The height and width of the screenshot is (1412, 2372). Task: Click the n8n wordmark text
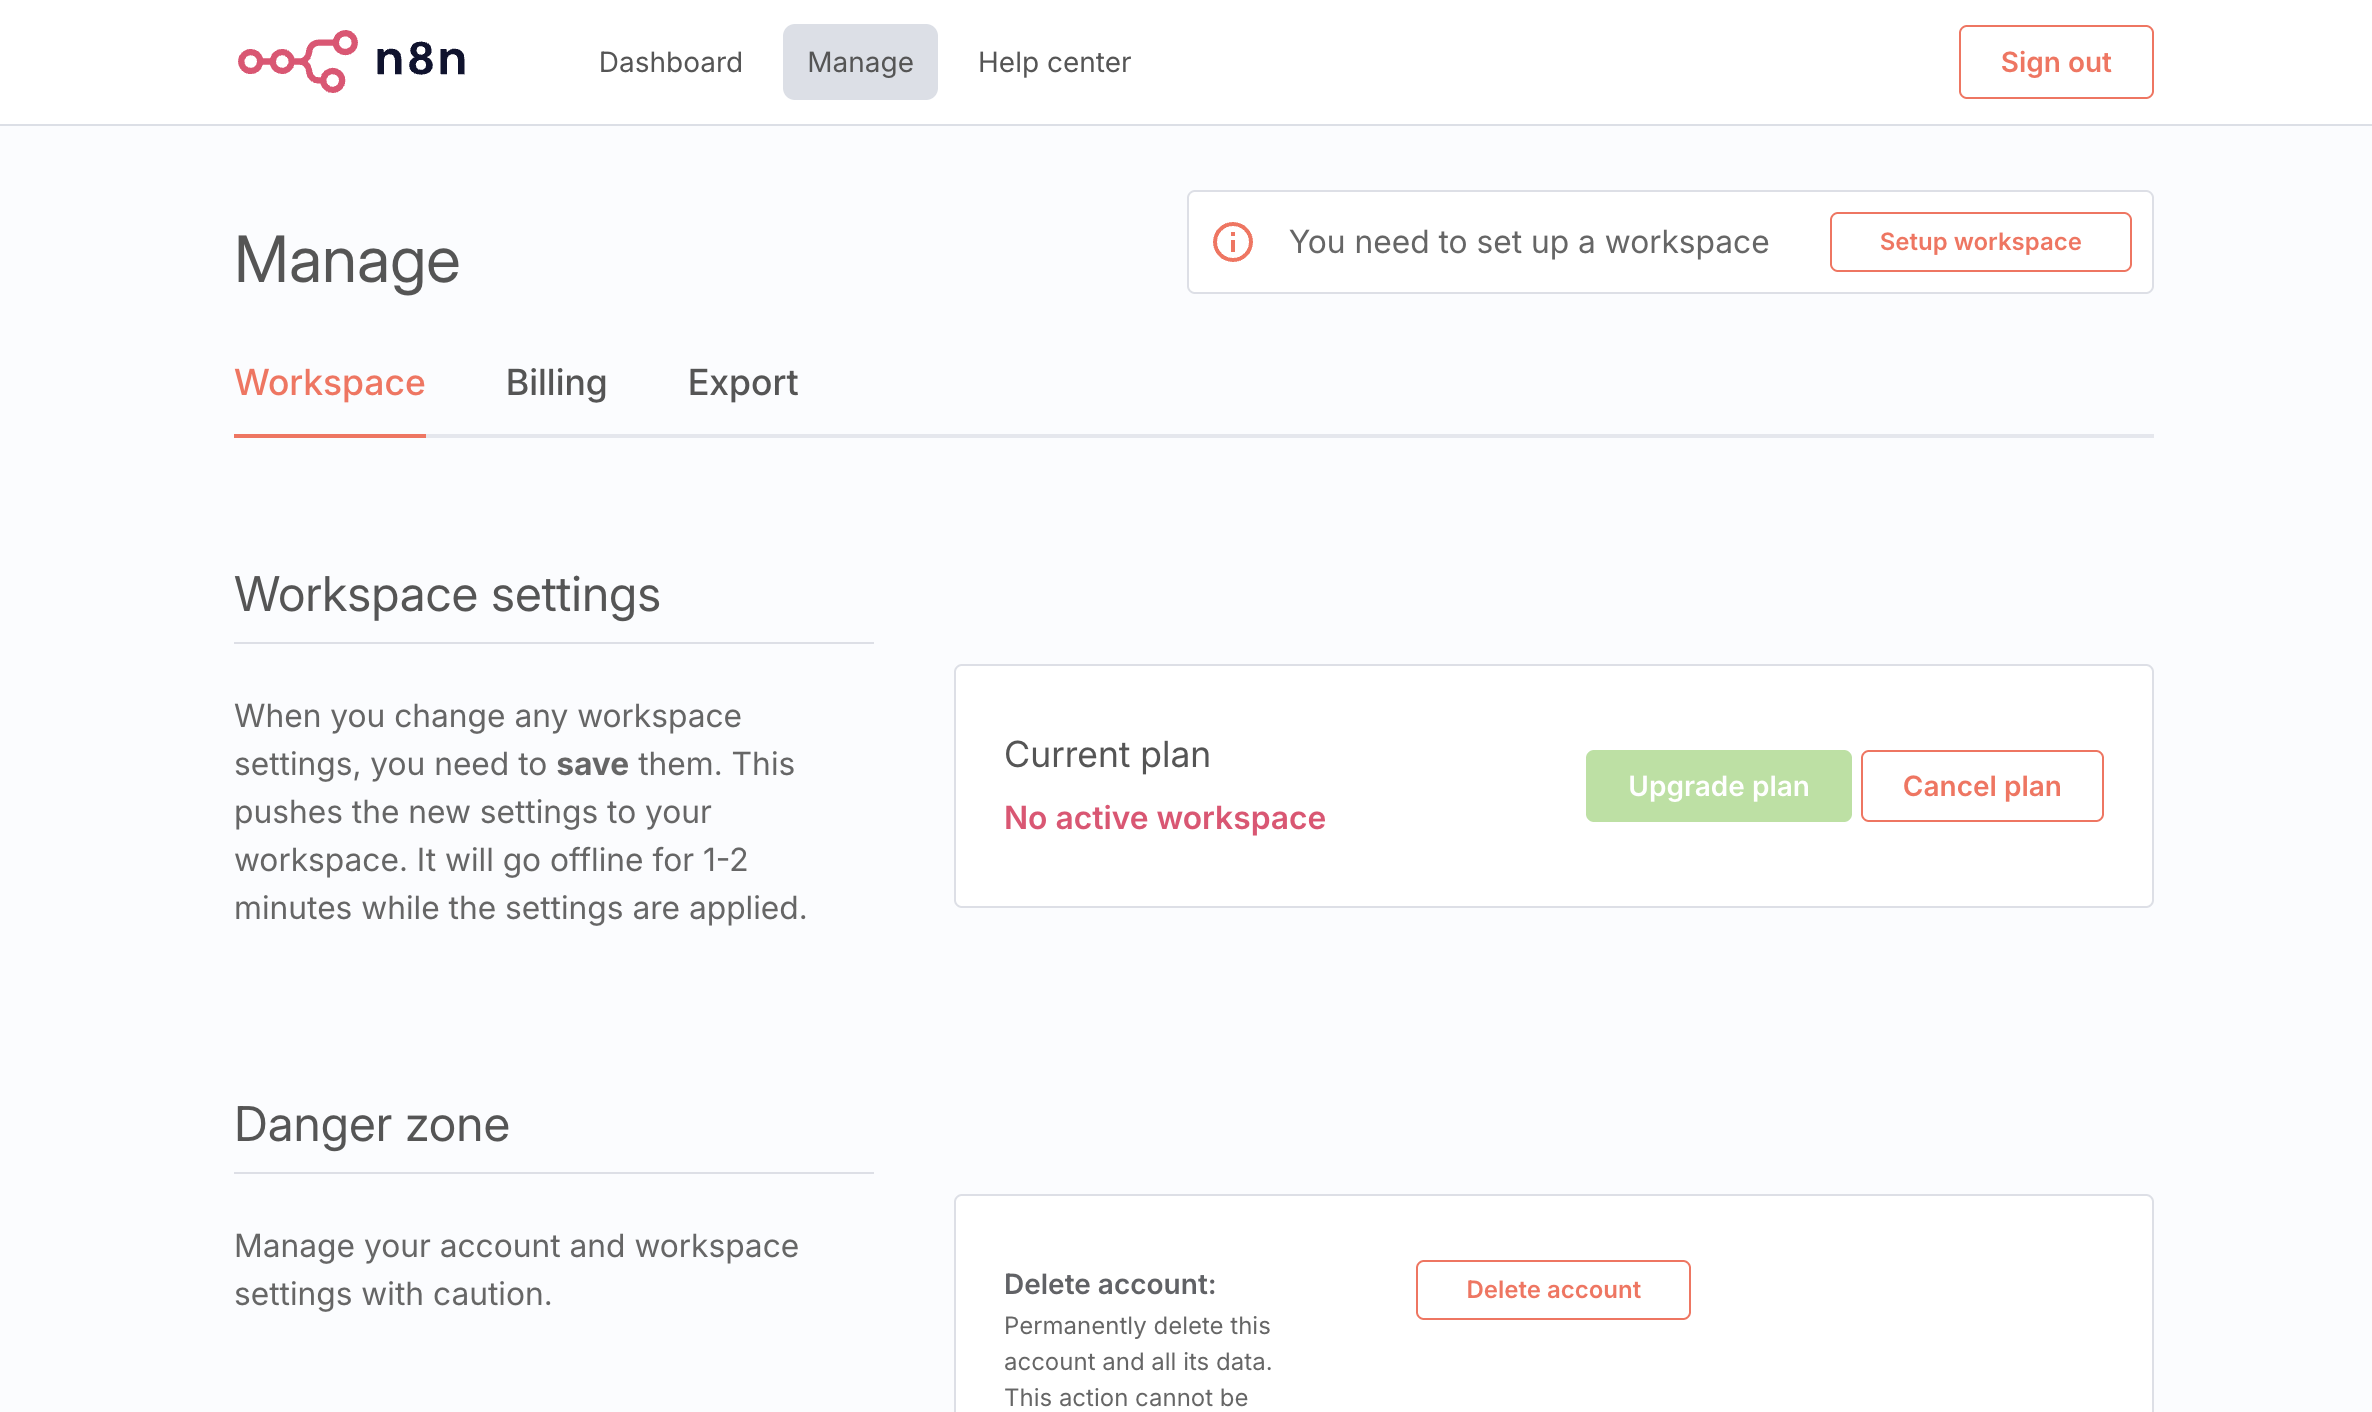(x=421, y=61)
